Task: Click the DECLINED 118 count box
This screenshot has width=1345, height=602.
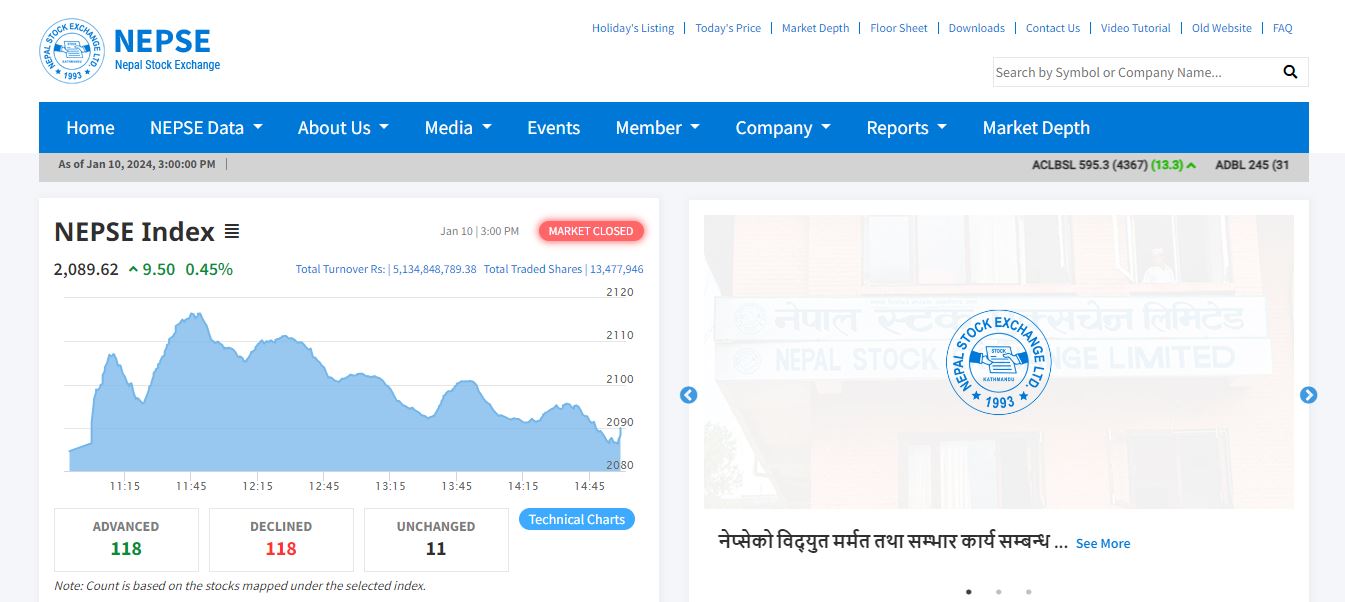Action: click(281, 540)
